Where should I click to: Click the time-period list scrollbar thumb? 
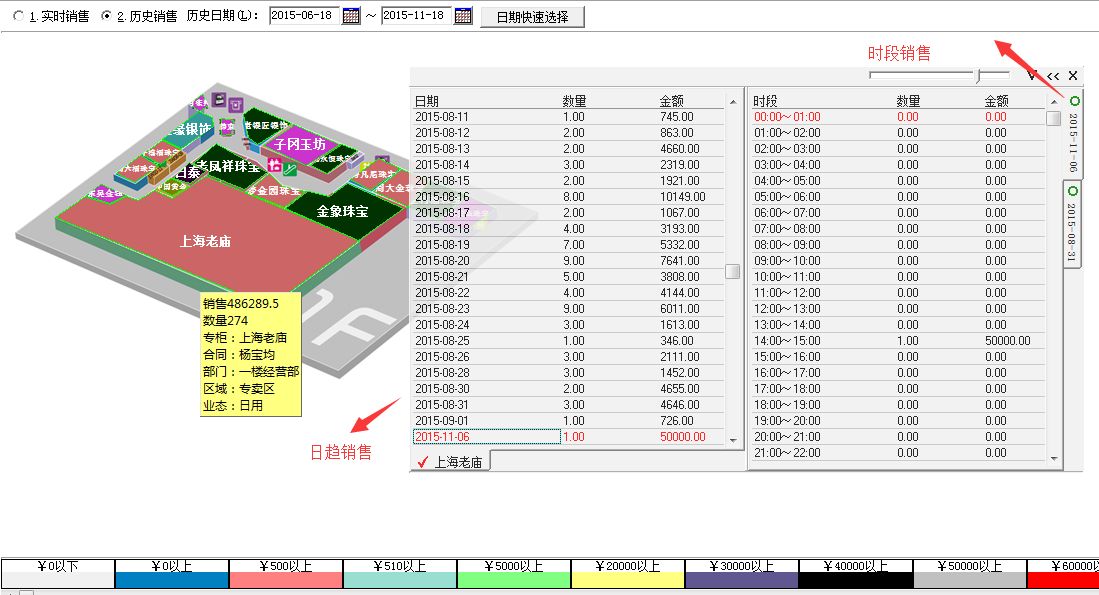[x=1053, y=118]
